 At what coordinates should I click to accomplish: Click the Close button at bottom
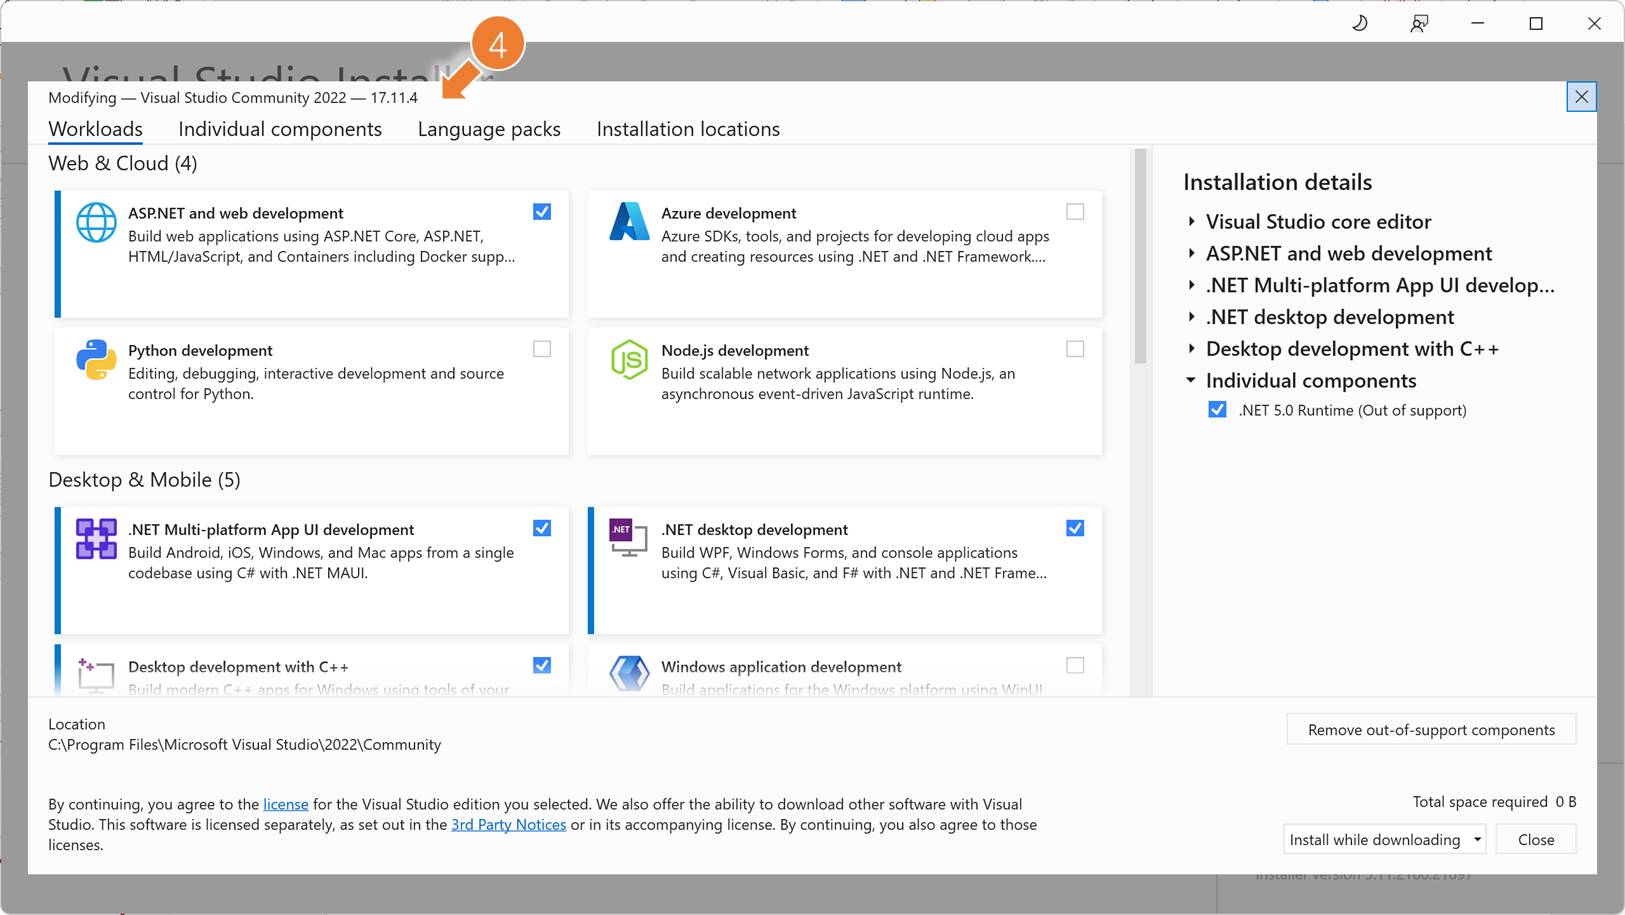pyautogui.click(x=1536, y=840)
